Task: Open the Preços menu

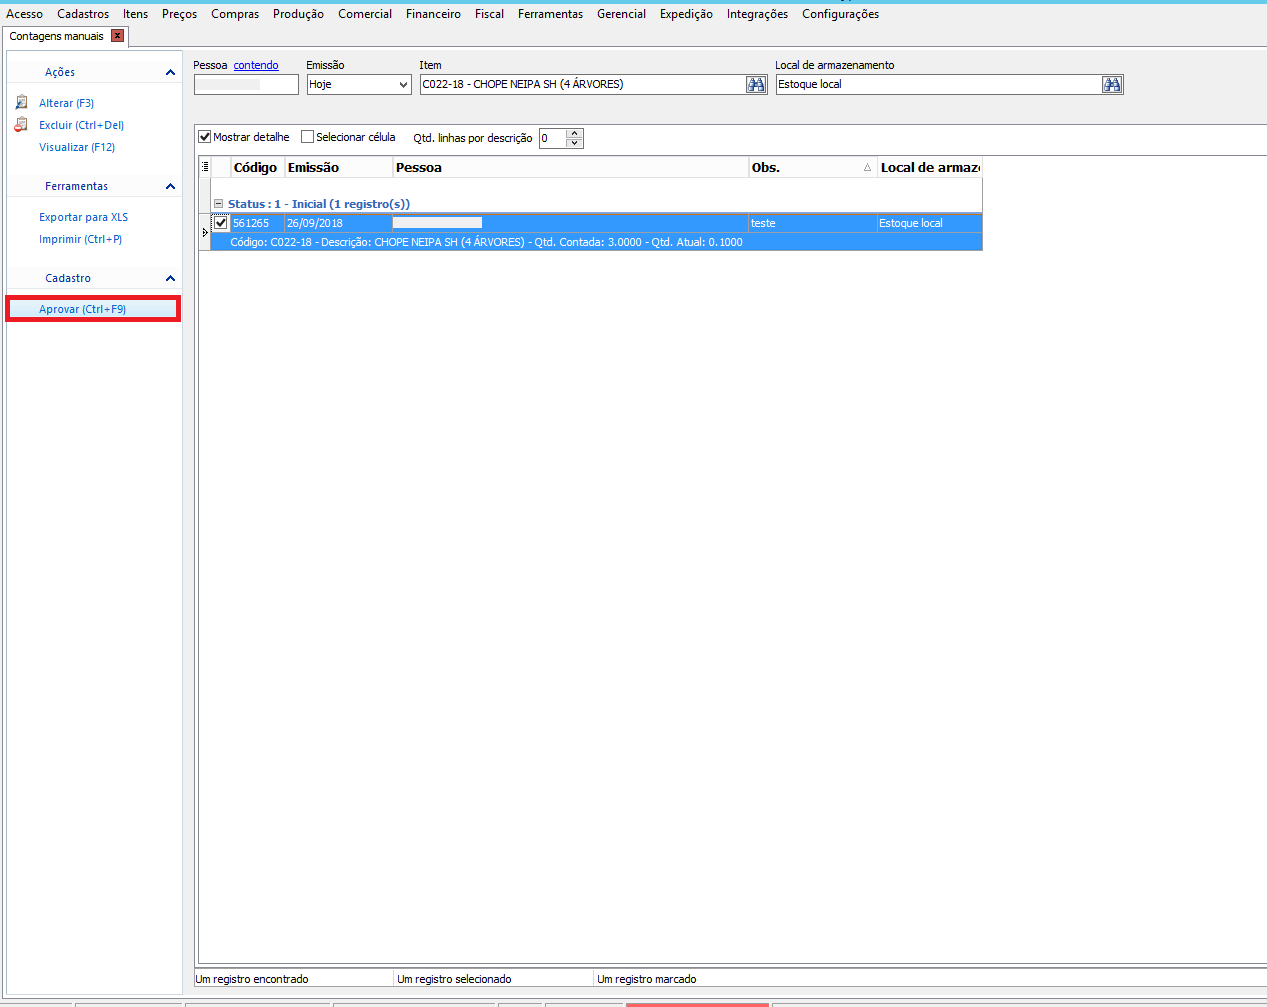Action: (180, 14)
